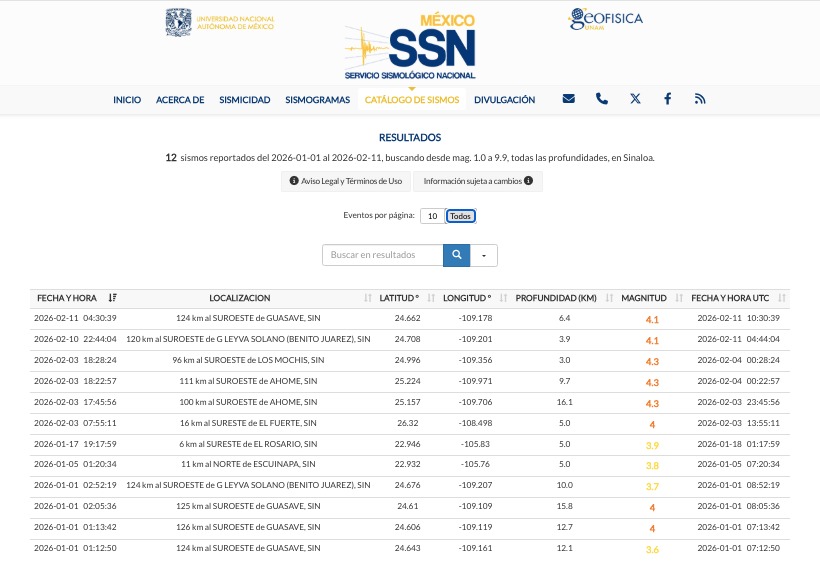Select '6 km al SURESTE de EL ROSARIO, SIN'
The width and height of the screenshot is (820, 581).
(x=248, y=443)
